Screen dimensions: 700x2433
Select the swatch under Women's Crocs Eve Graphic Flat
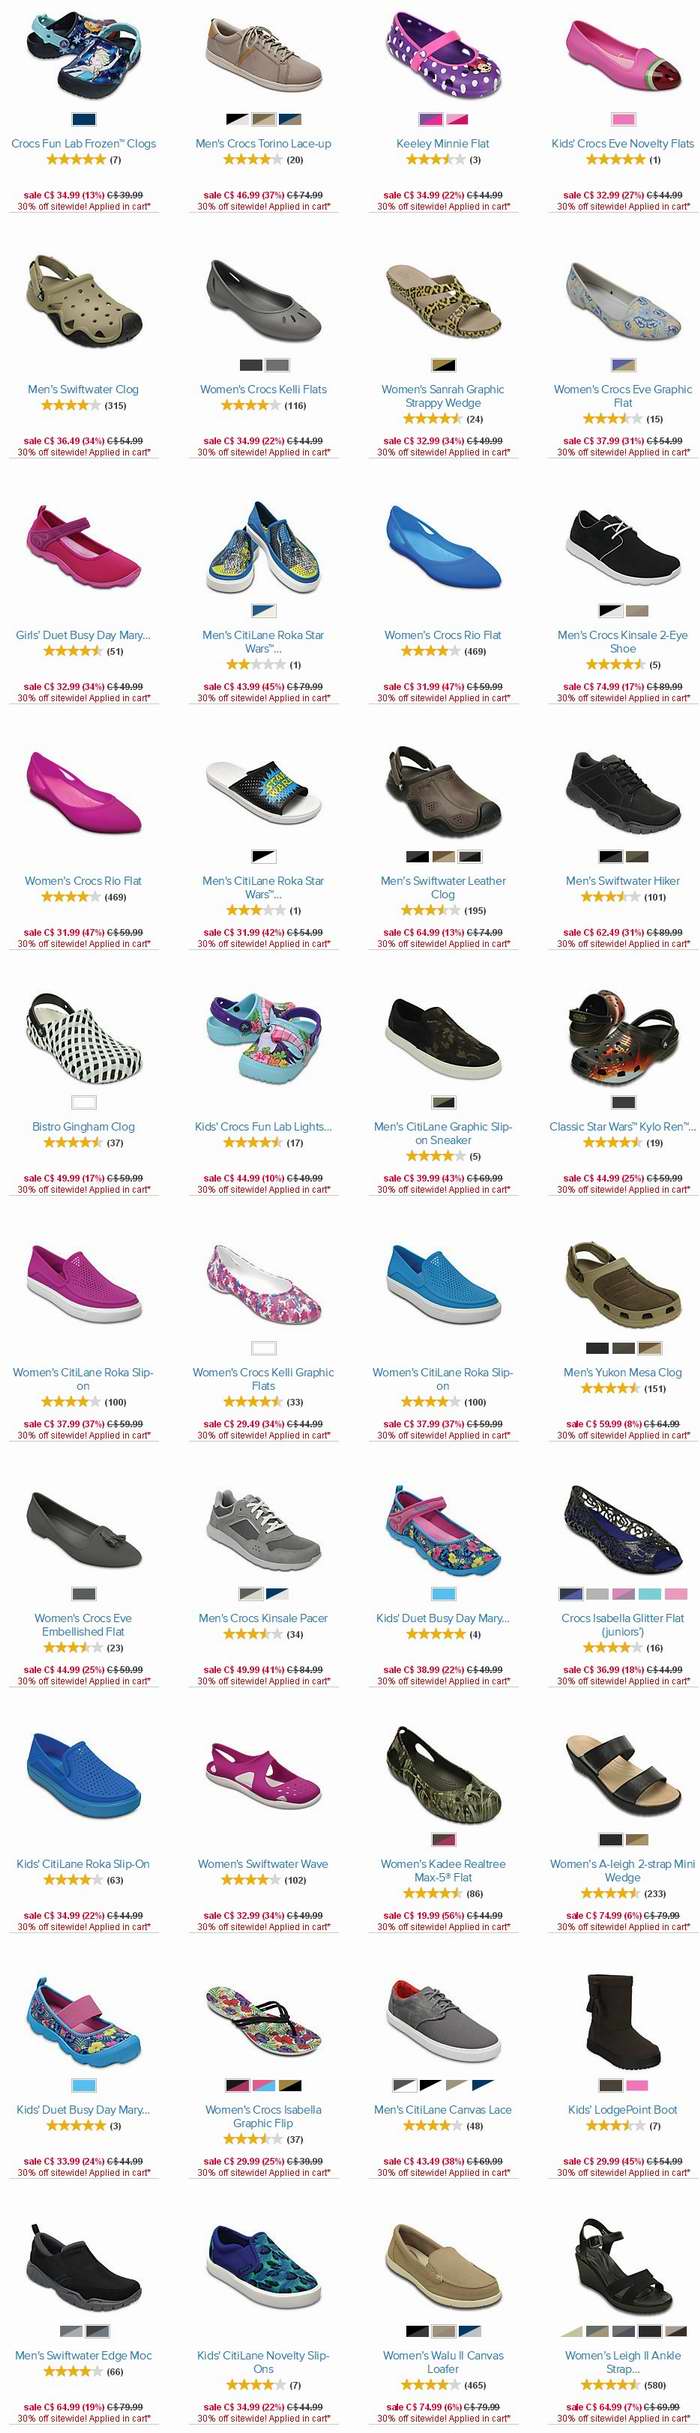point(623,365)
